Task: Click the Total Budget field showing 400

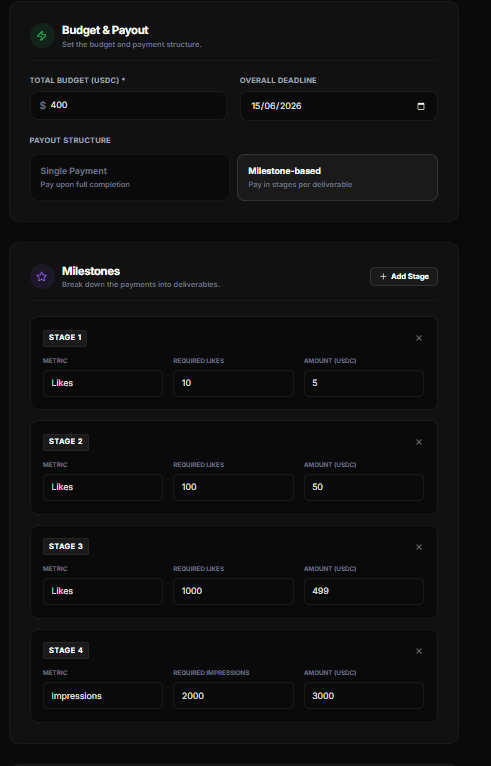Action: point(128,106)
